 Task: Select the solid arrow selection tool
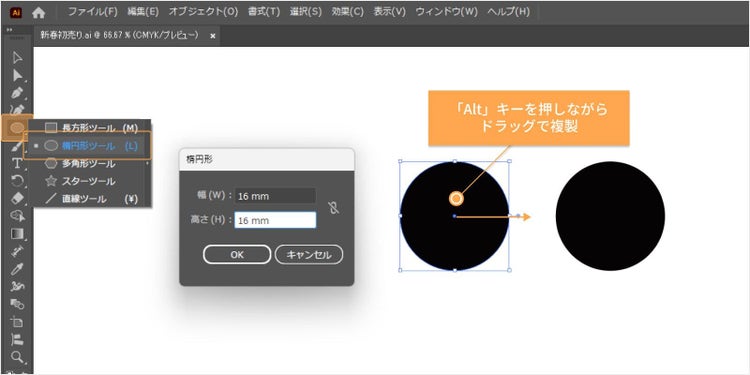point(17,75)
